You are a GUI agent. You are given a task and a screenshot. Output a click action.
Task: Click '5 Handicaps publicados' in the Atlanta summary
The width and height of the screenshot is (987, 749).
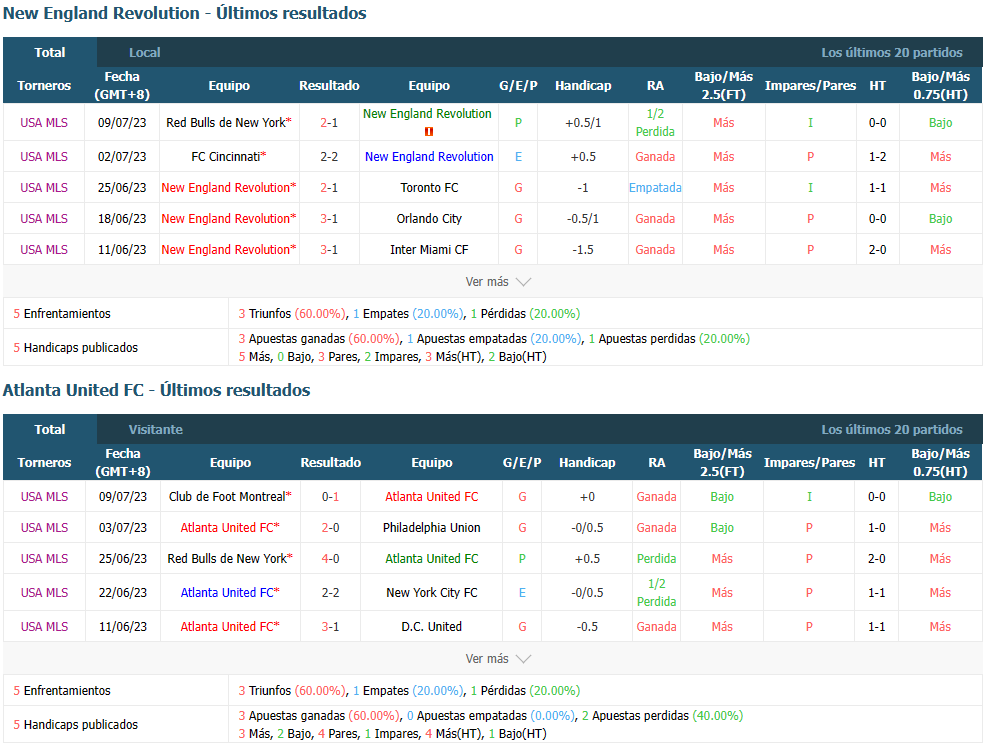[76, 724]
